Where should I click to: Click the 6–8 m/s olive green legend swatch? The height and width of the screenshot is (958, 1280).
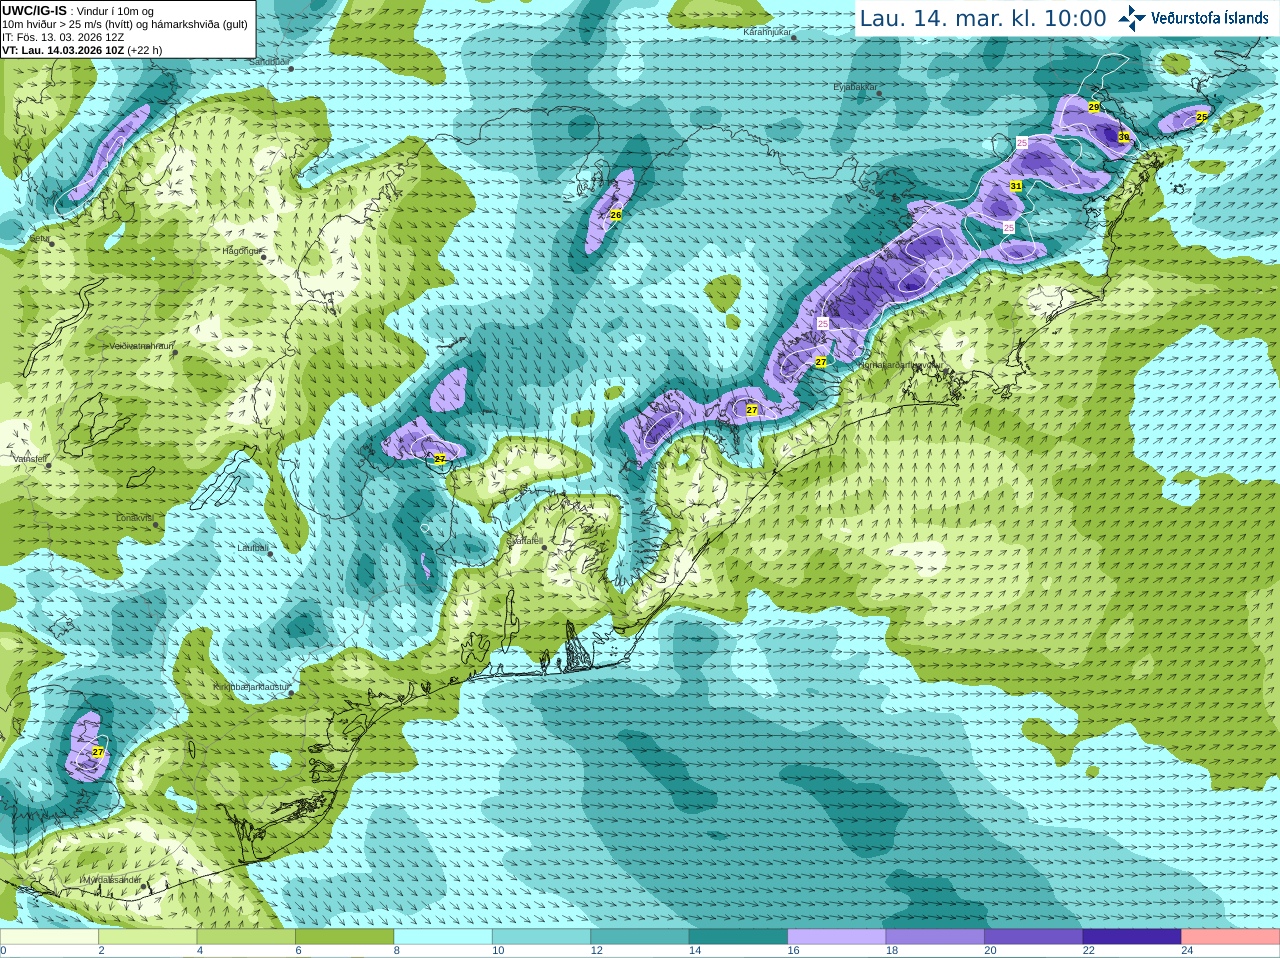click(344, 937)
